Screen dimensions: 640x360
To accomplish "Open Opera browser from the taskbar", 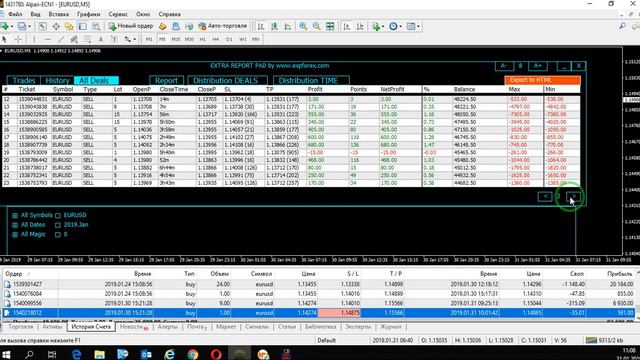I will point(216,354).
